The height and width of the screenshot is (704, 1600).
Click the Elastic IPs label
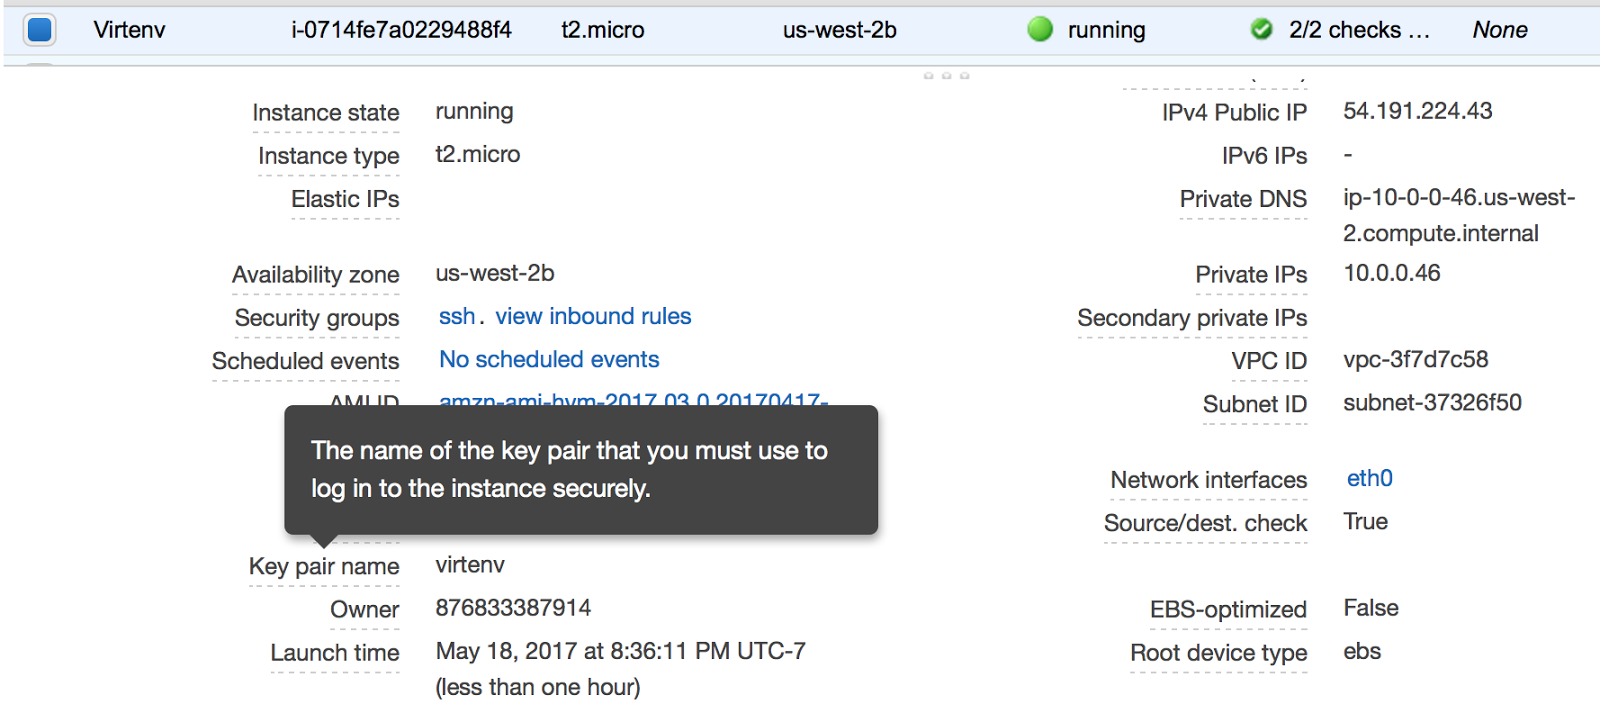345,199
